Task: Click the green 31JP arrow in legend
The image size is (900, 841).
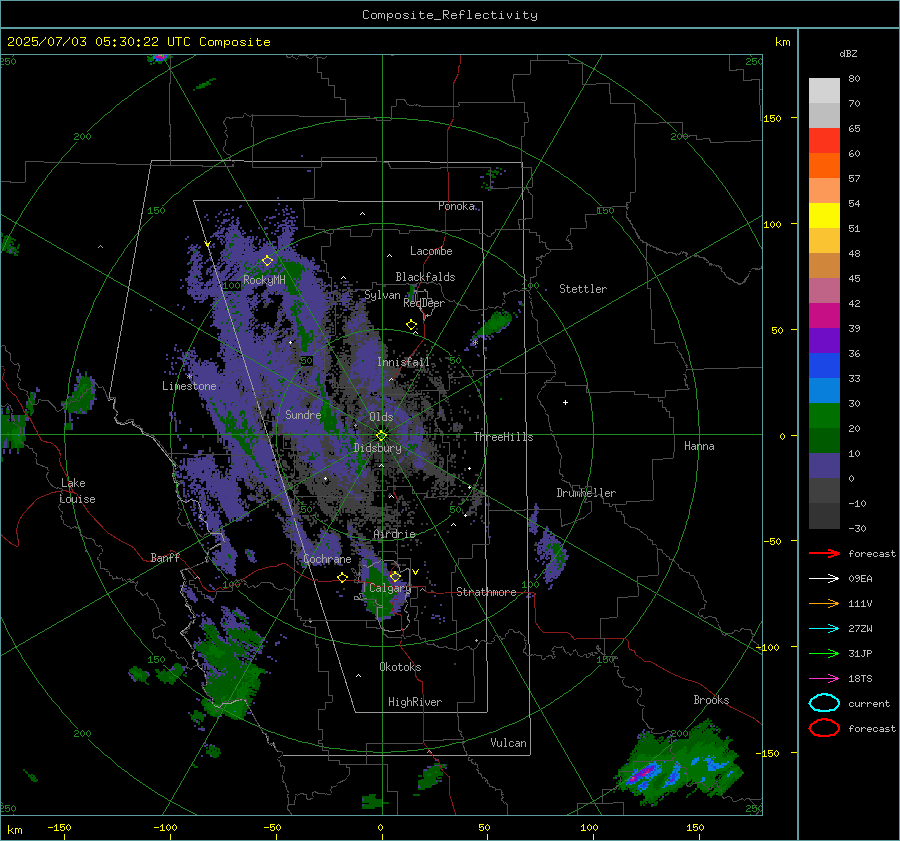Action: [825, 653]
